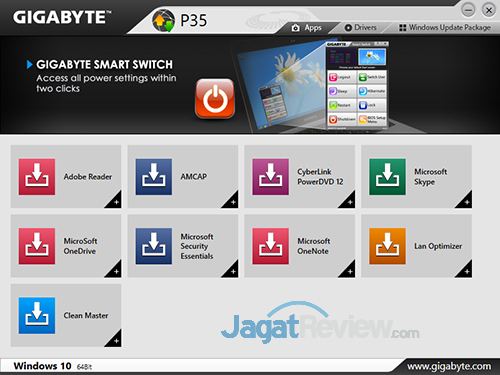This screenshot has height=375, width=500.
Task: Click the AMCAP download icon
Action: 154,177
